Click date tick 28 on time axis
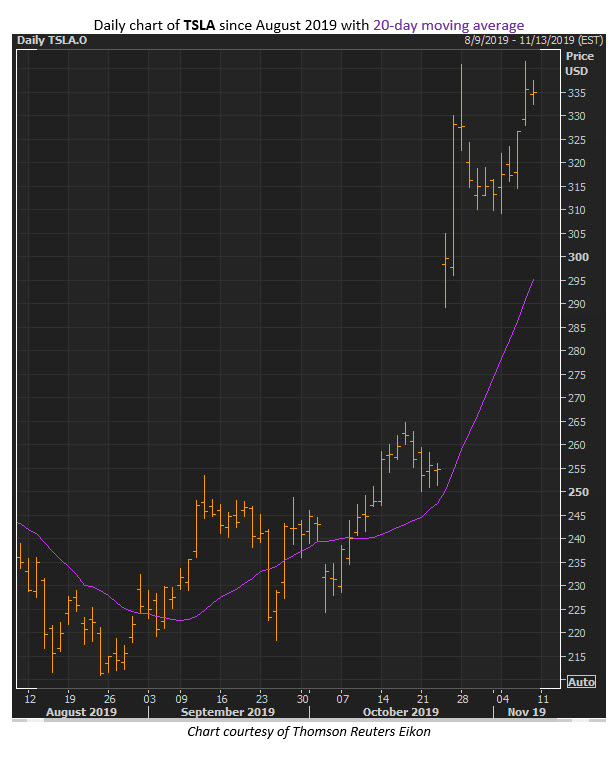 [x=462, y=699]
